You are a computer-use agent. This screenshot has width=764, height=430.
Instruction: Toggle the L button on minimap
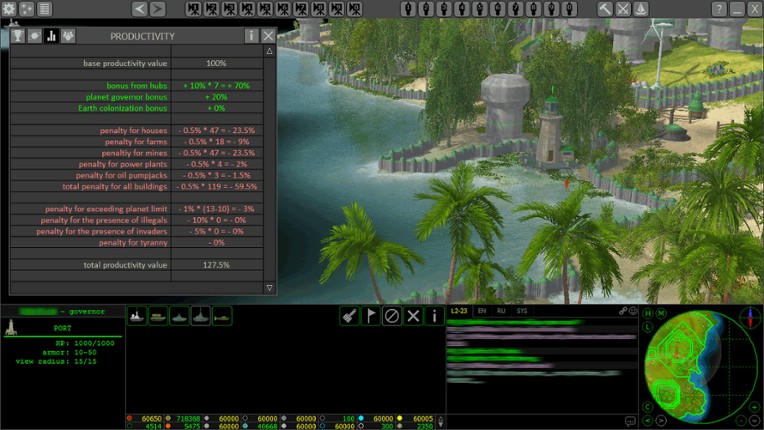coord(648,326)
